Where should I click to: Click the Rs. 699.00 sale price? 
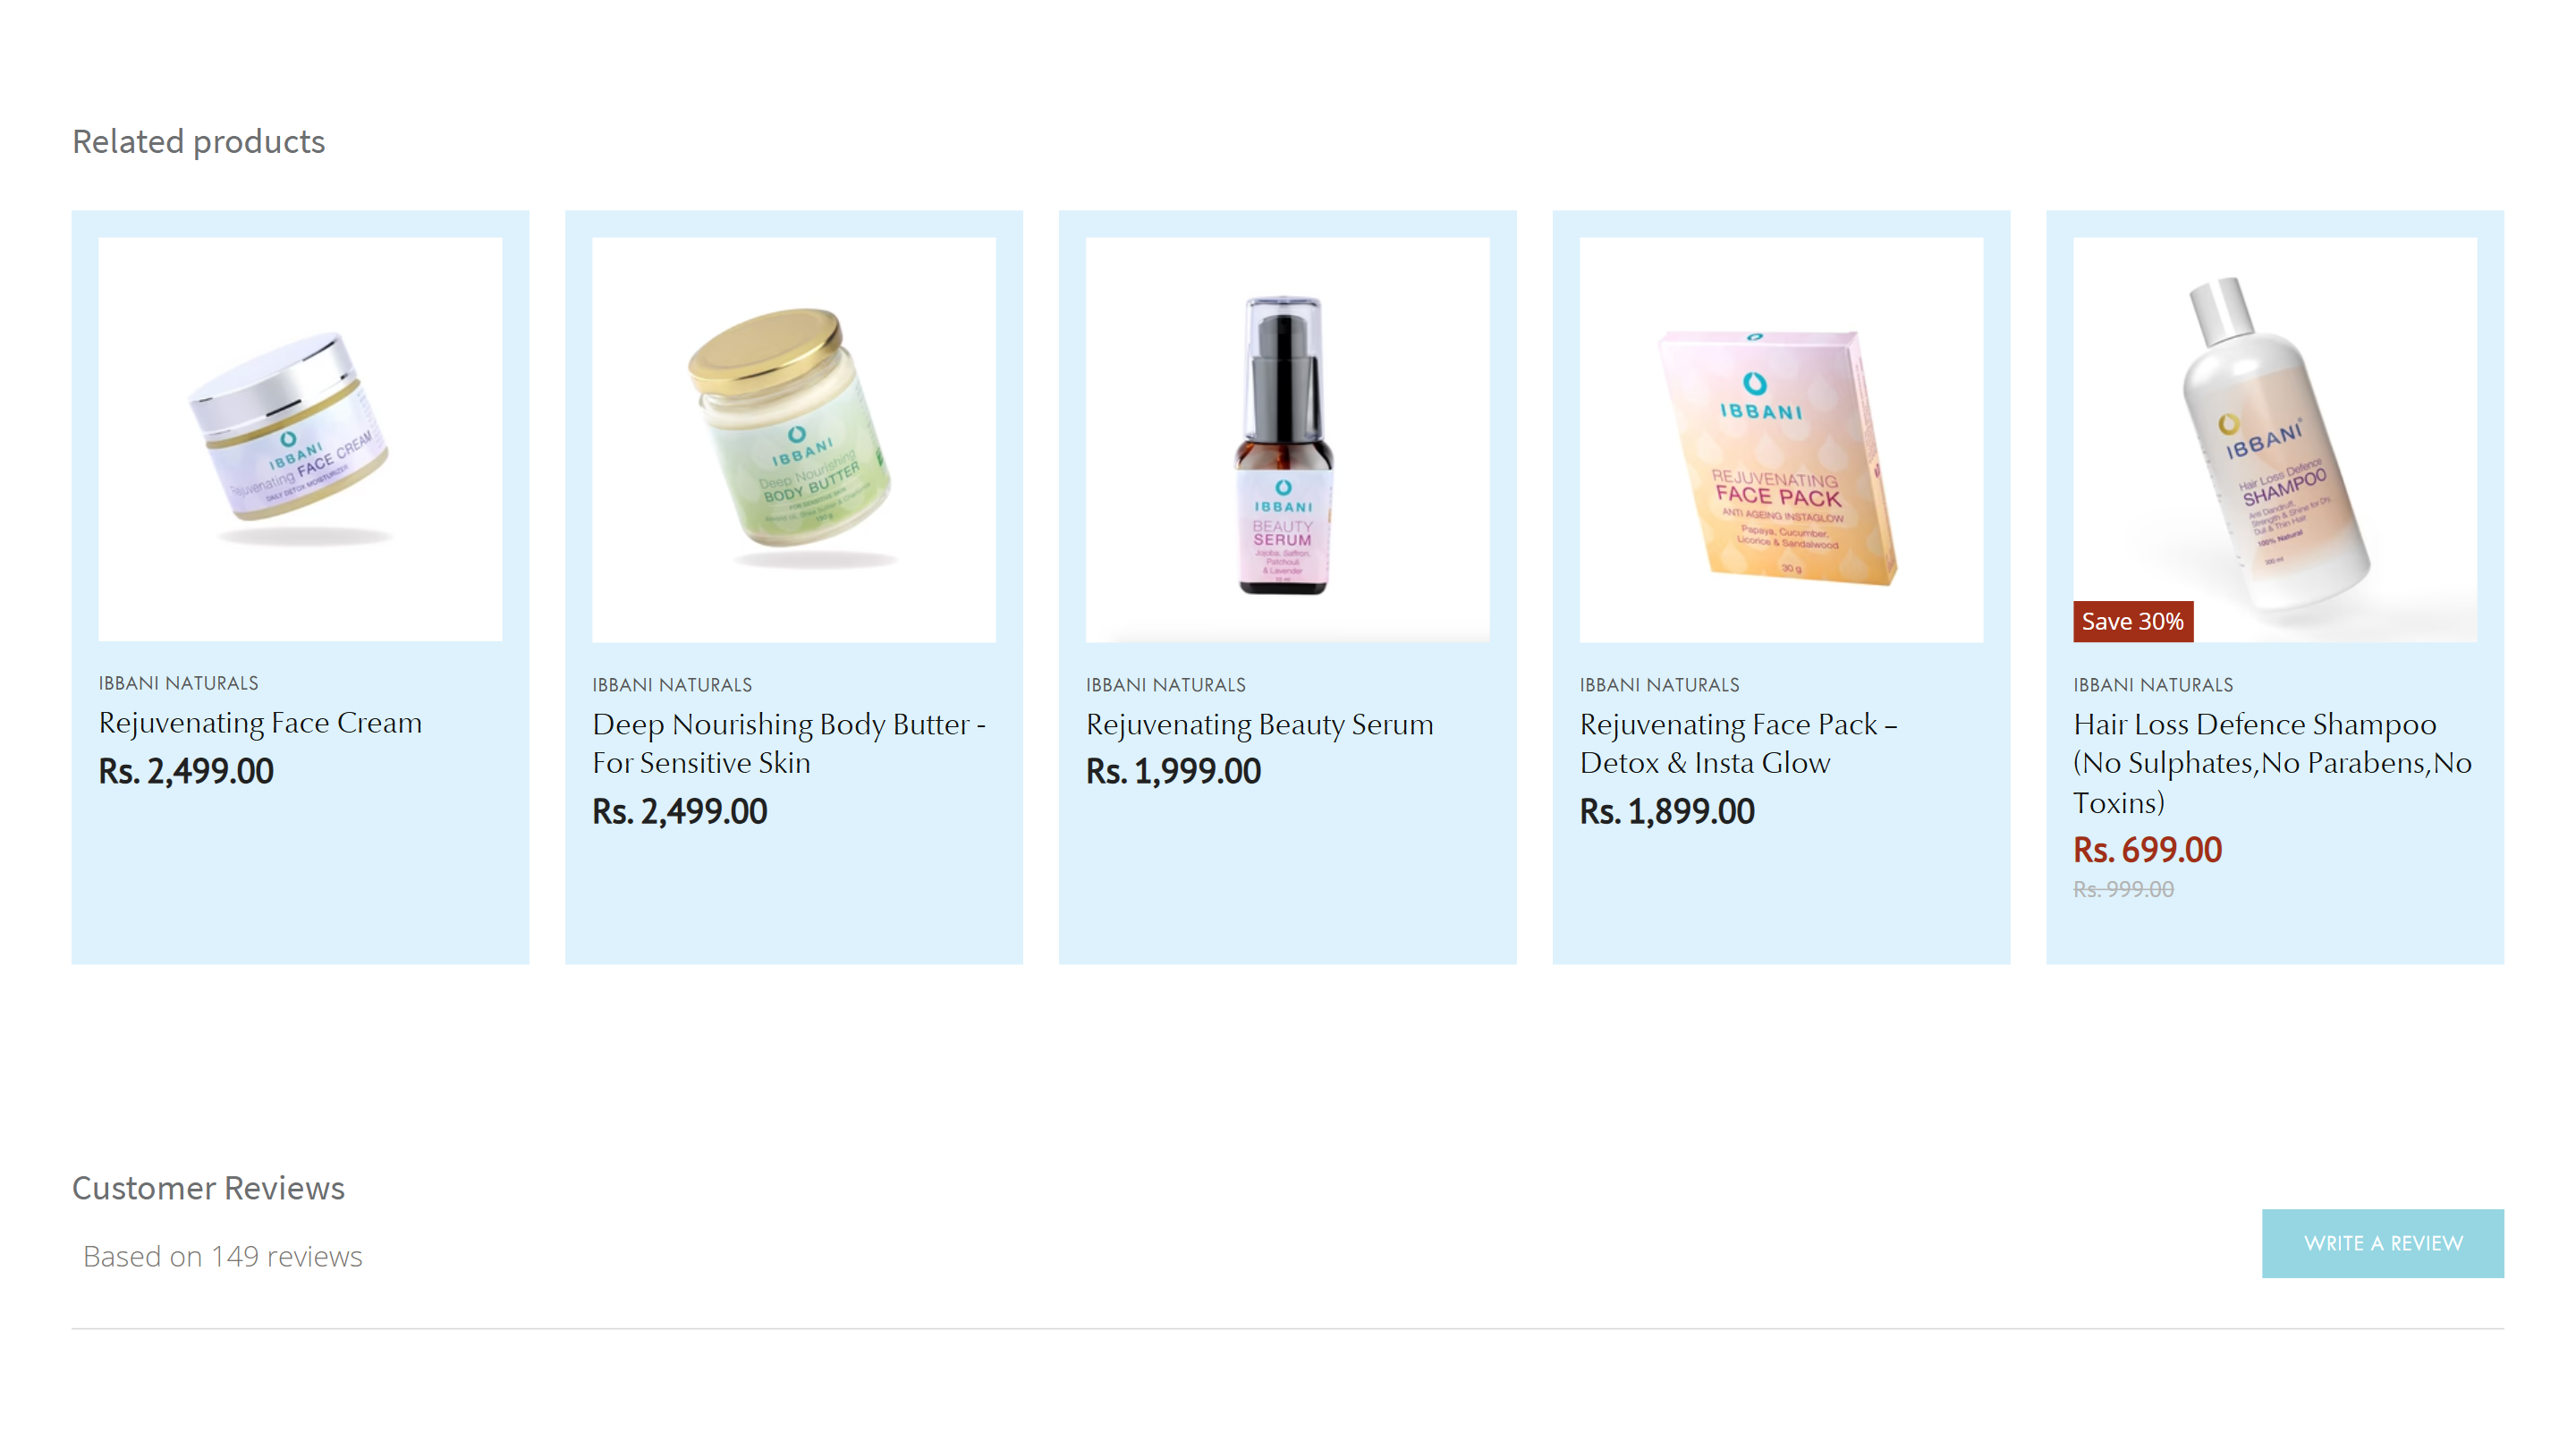2147,850
